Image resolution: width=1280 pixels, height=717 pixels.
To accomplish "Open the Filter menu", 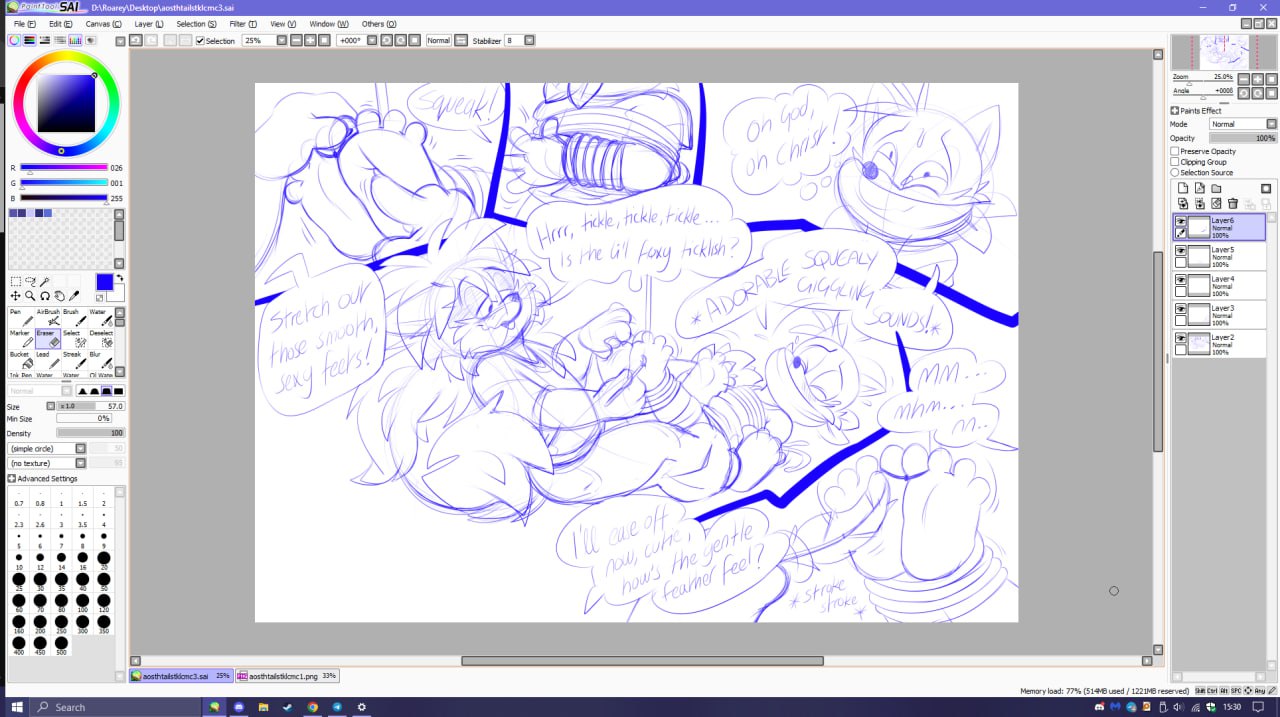I will coord(242,24).
